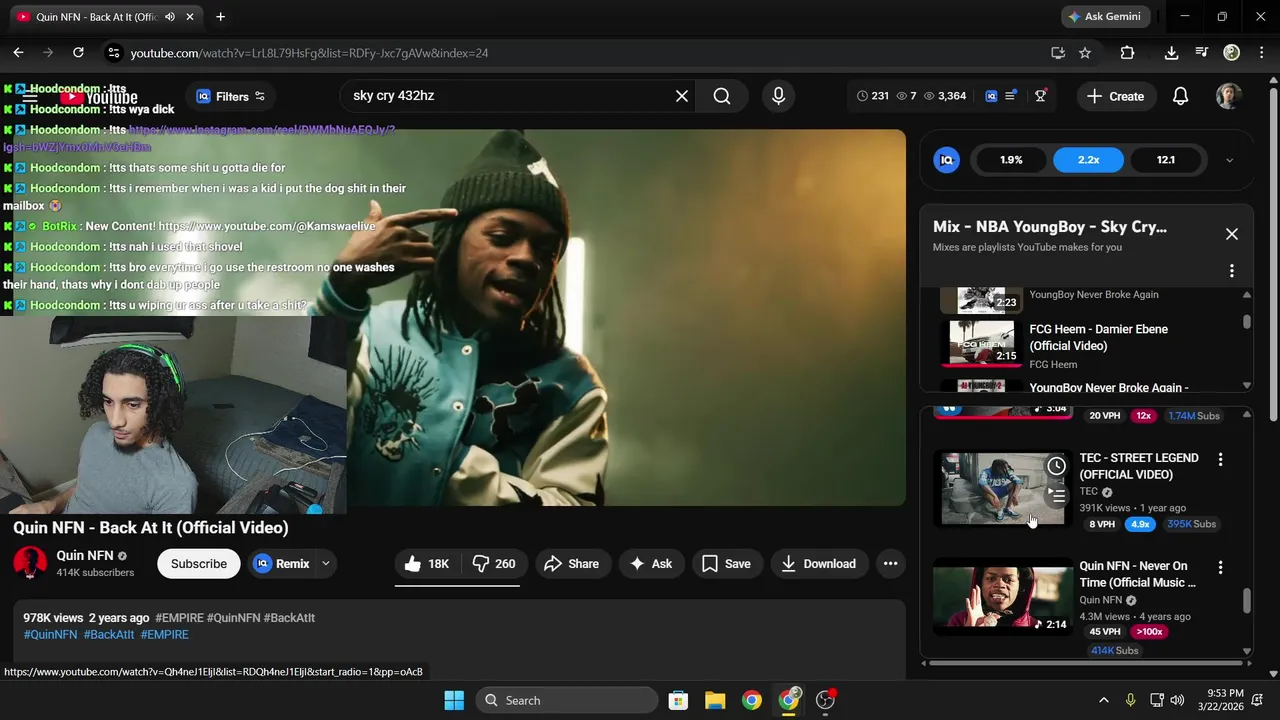Open Chrome media controls icon
This screenshot has height=720, width=1280.
coord(1202,53)
